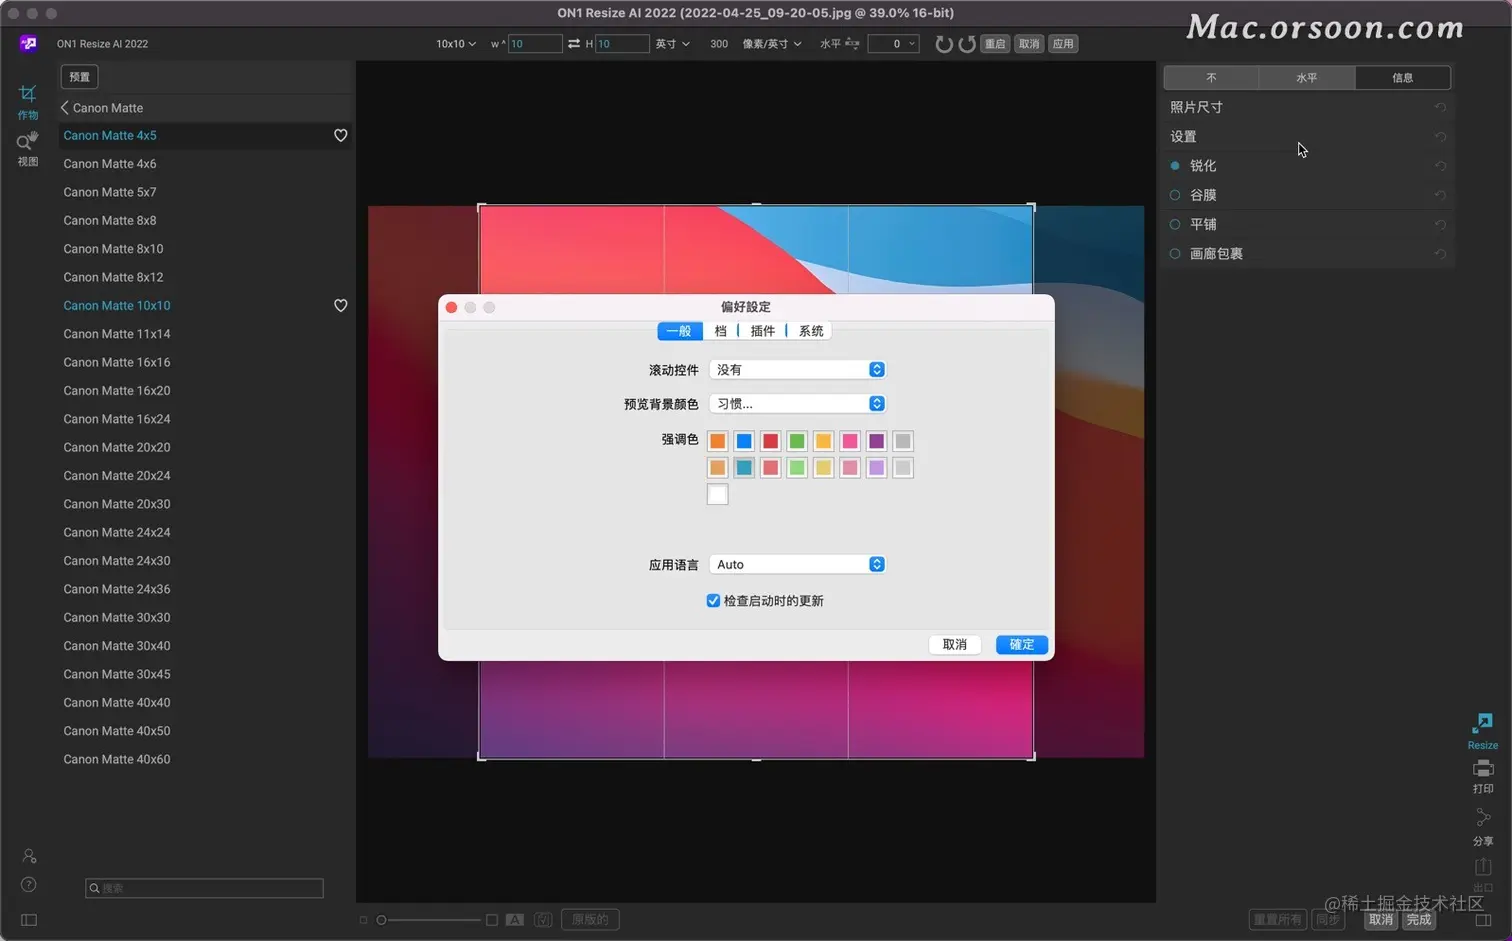Enable the 平铺 tiling option
This screenshot has height=941, width=1512.
1175,224
